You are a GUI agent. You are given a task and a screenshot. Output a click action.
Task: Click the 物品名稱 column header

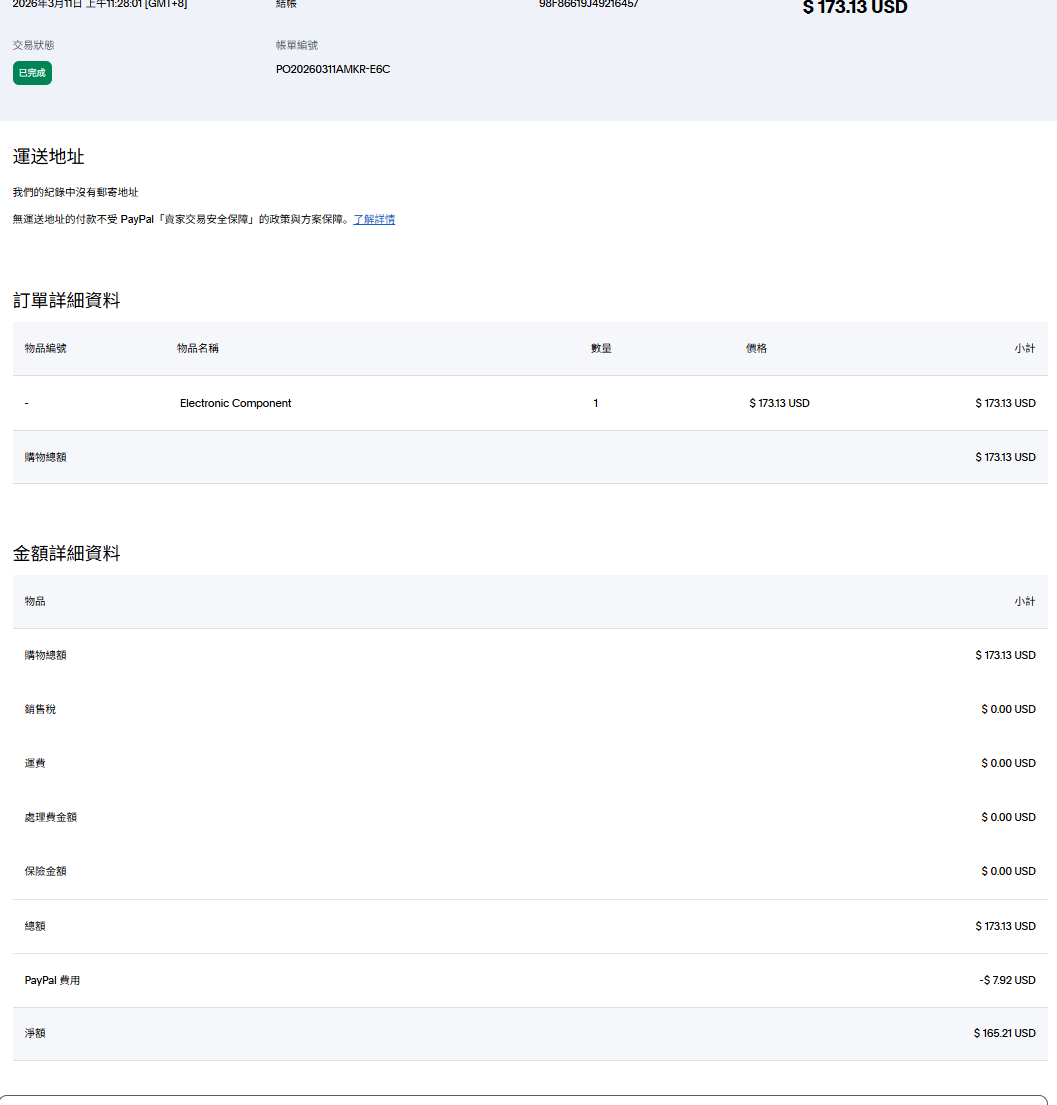[x=198, y=348]
